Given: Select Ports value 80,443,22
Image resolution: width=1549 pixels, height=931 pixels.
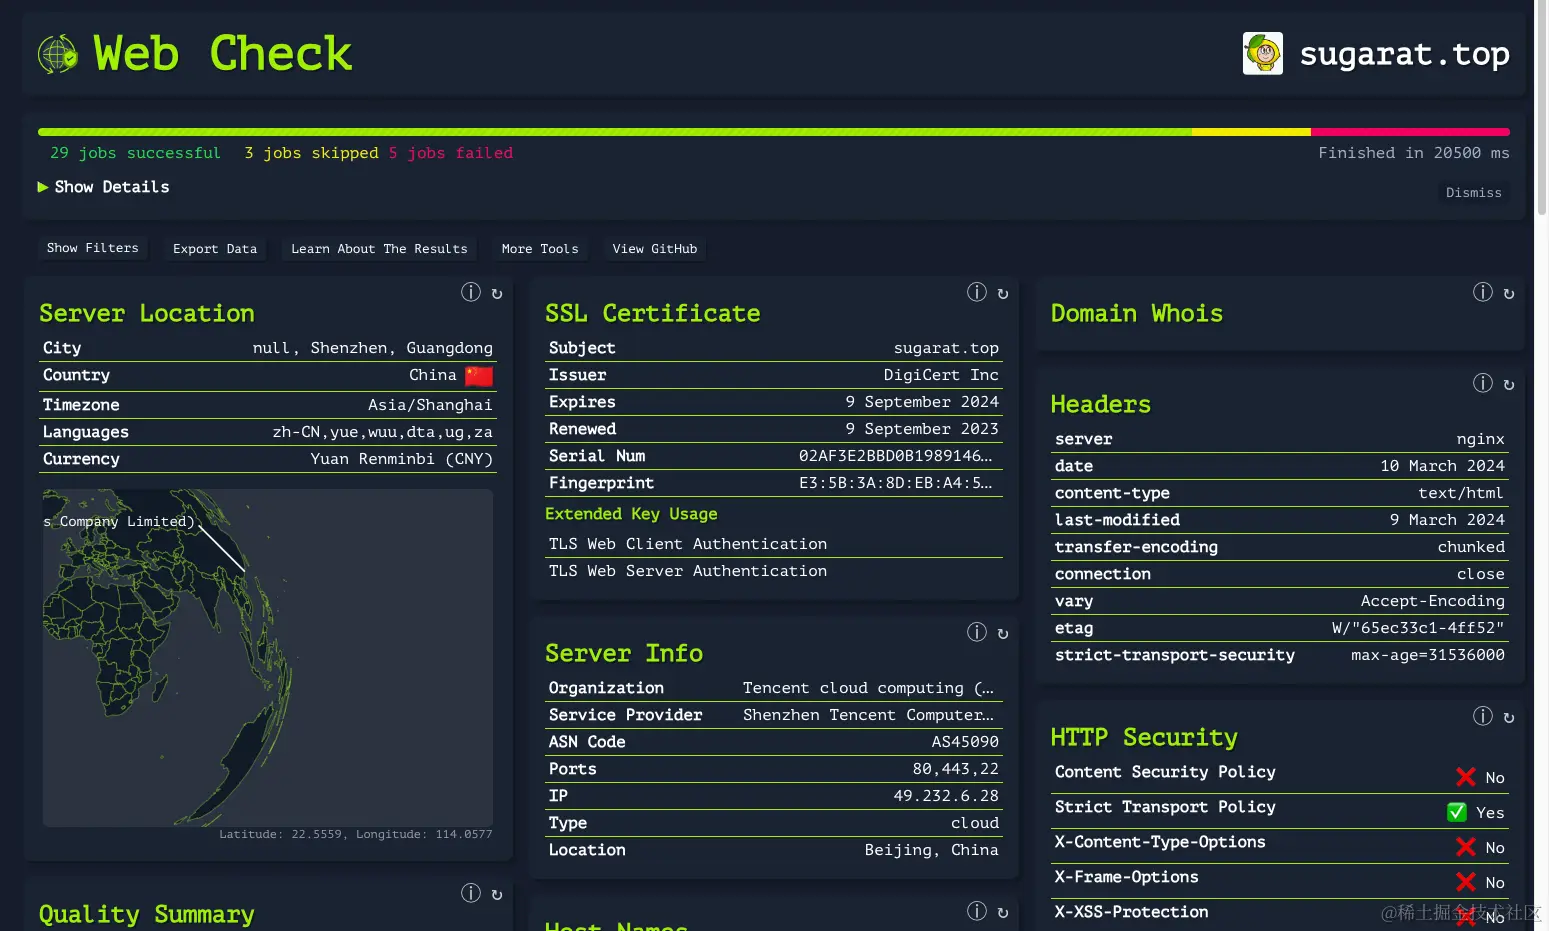Looking at the screenshot, I should click(955, 769).
